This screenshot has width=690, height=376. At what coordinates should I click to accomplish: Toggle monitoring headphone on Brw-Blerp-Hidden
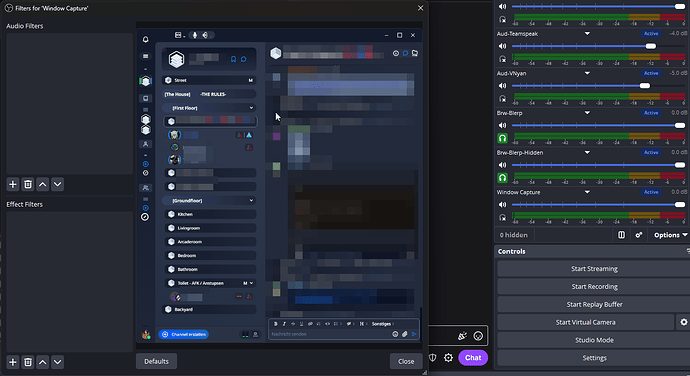[x=502, y=178]
